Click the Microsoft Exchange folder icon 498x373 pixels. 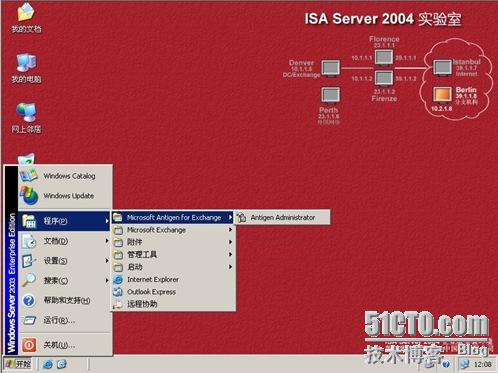point(118,230)
